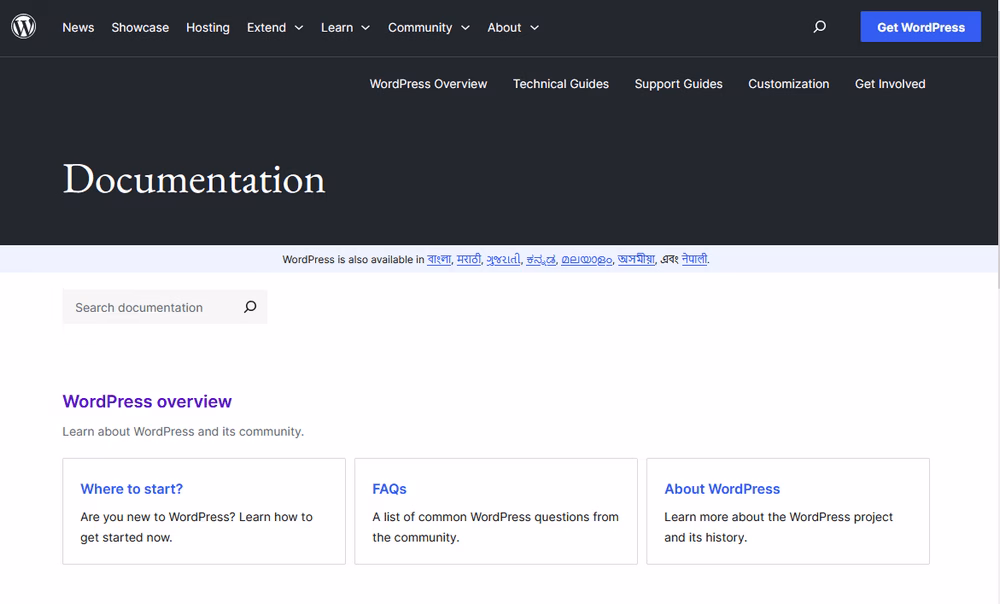Select the Community menu label

pos(420,27)
